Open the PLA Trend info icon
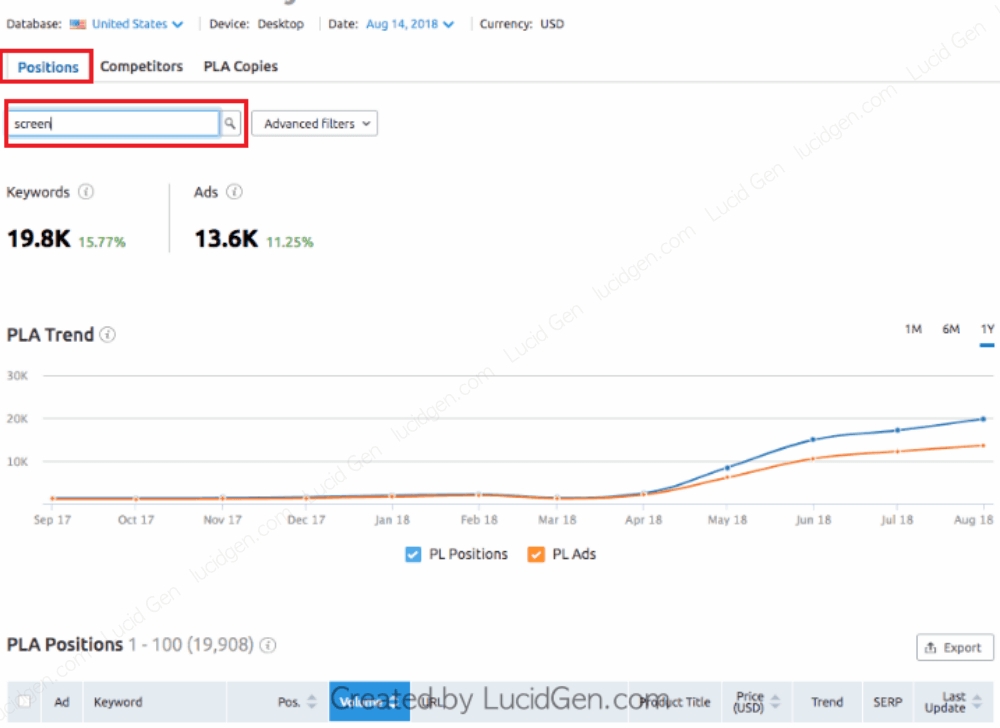Viewport: 1000px width, 728px height. (x=108, y=335)
